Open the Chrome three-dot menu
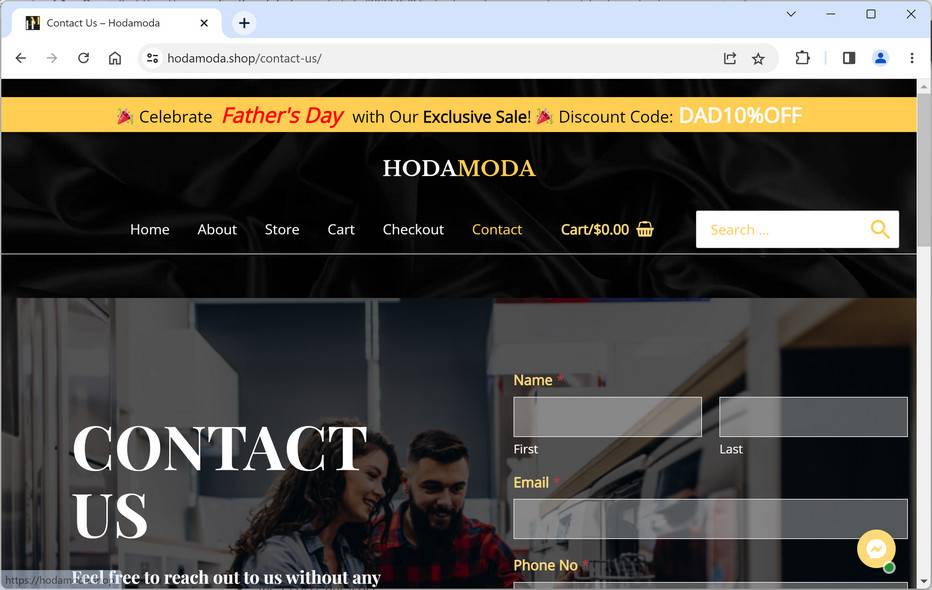932x590 pixels. [x=912, y=58]
